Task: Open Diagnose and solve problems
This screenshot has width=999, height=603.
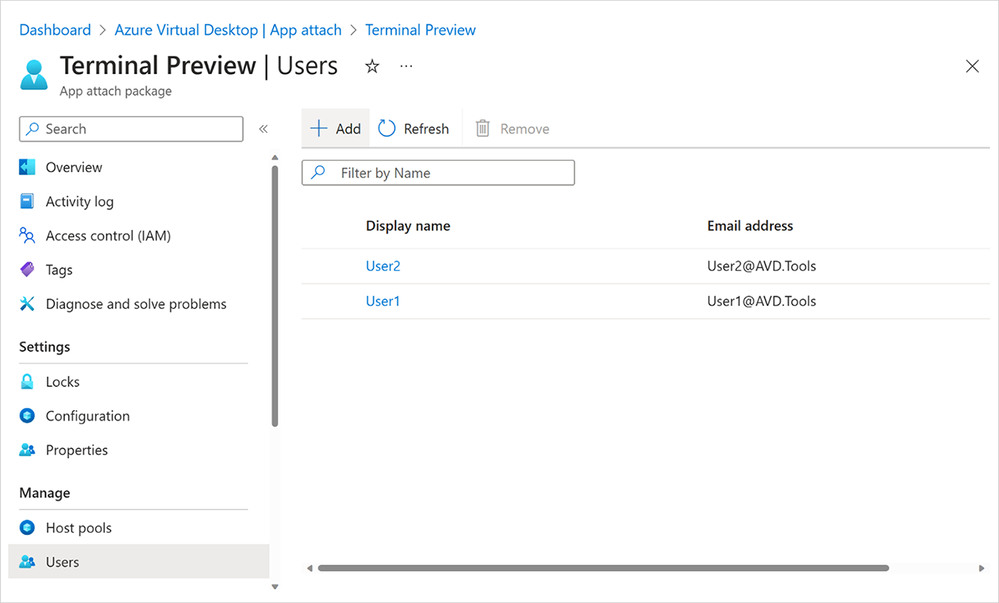Action: pyautogui.click(x=136, y=304)
